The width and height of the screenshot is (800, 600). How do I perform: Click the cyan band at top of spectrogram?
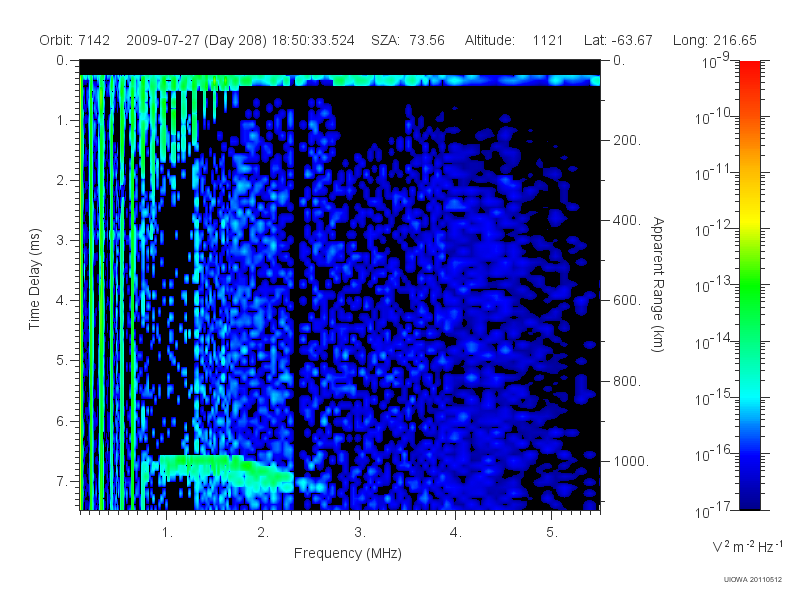(x=340, y=81)
